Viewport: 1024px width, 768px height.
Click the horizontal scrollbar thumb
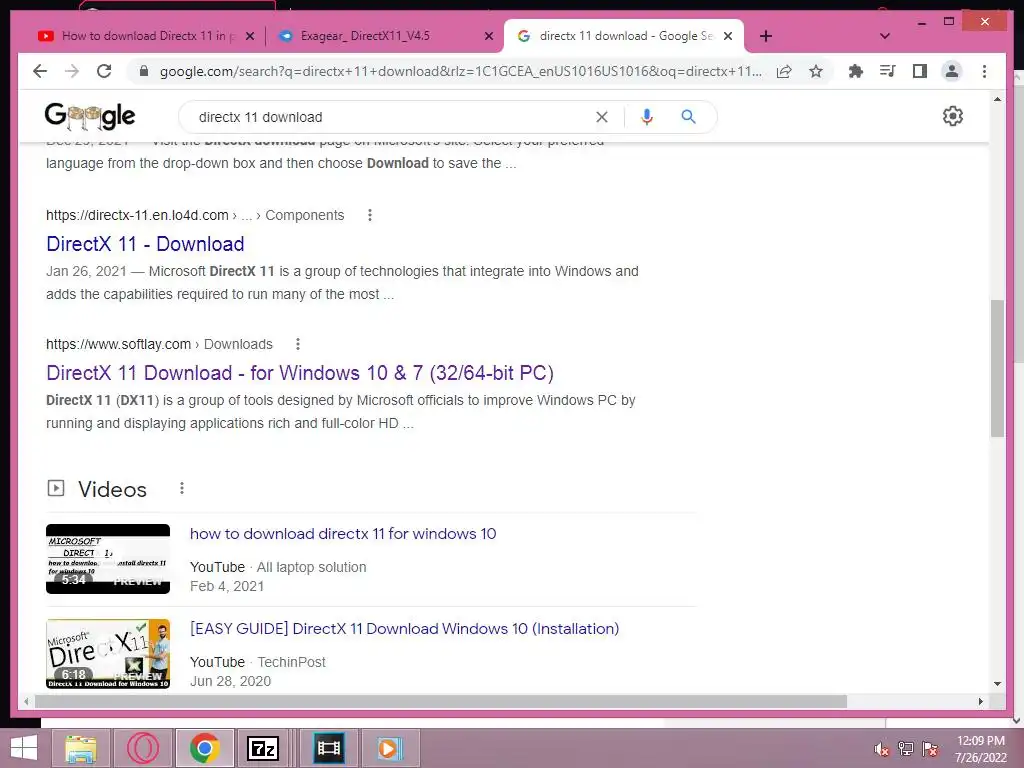(x=441, y=701)
